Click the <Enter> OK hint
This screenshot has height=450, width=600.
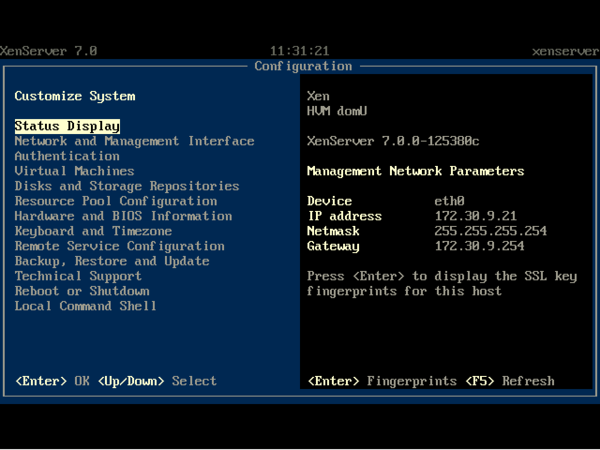tap(52, 381)
